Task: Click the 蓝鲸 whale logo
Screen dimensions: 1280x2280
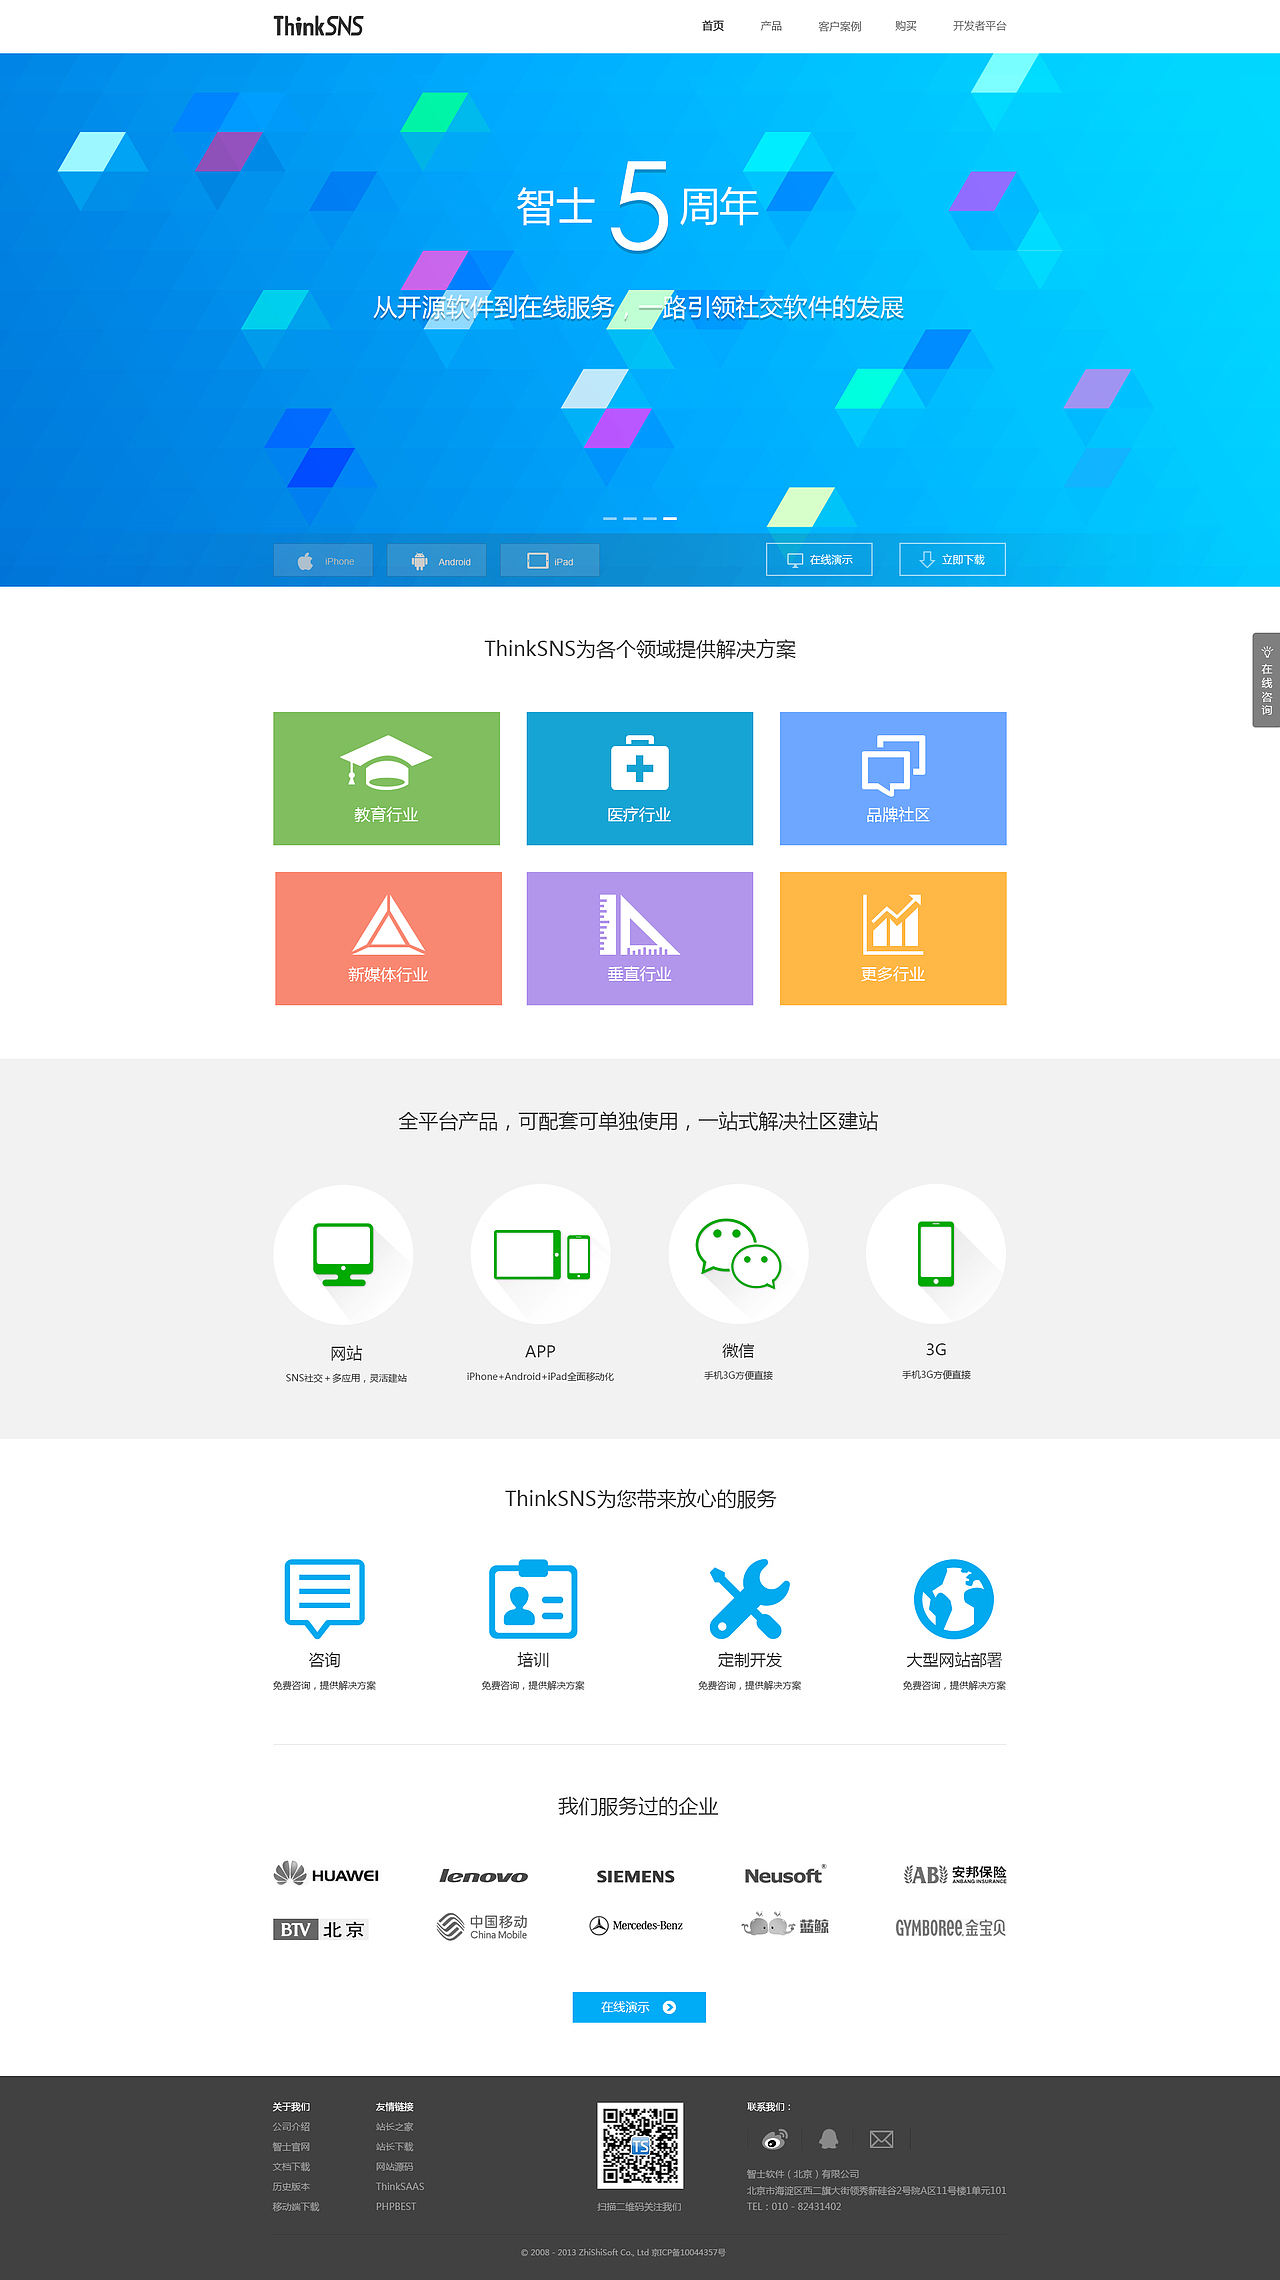Action: (x=785, y=1925)
